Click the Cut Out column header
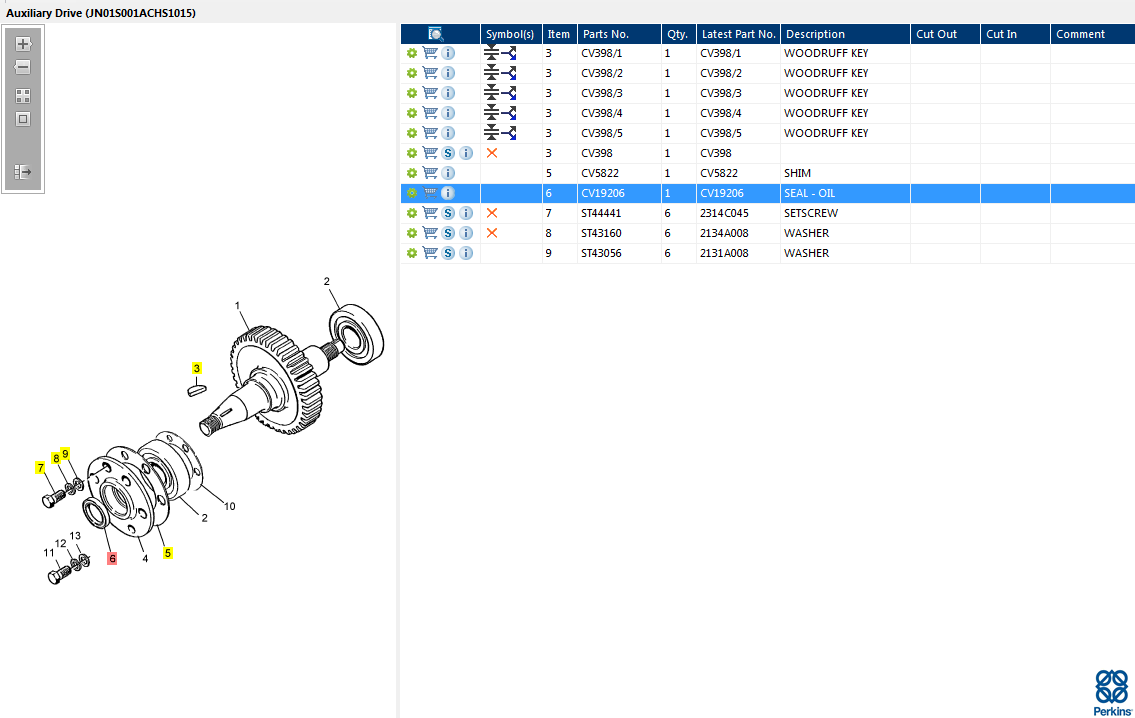1135x718 pixels. click(945, 34)
